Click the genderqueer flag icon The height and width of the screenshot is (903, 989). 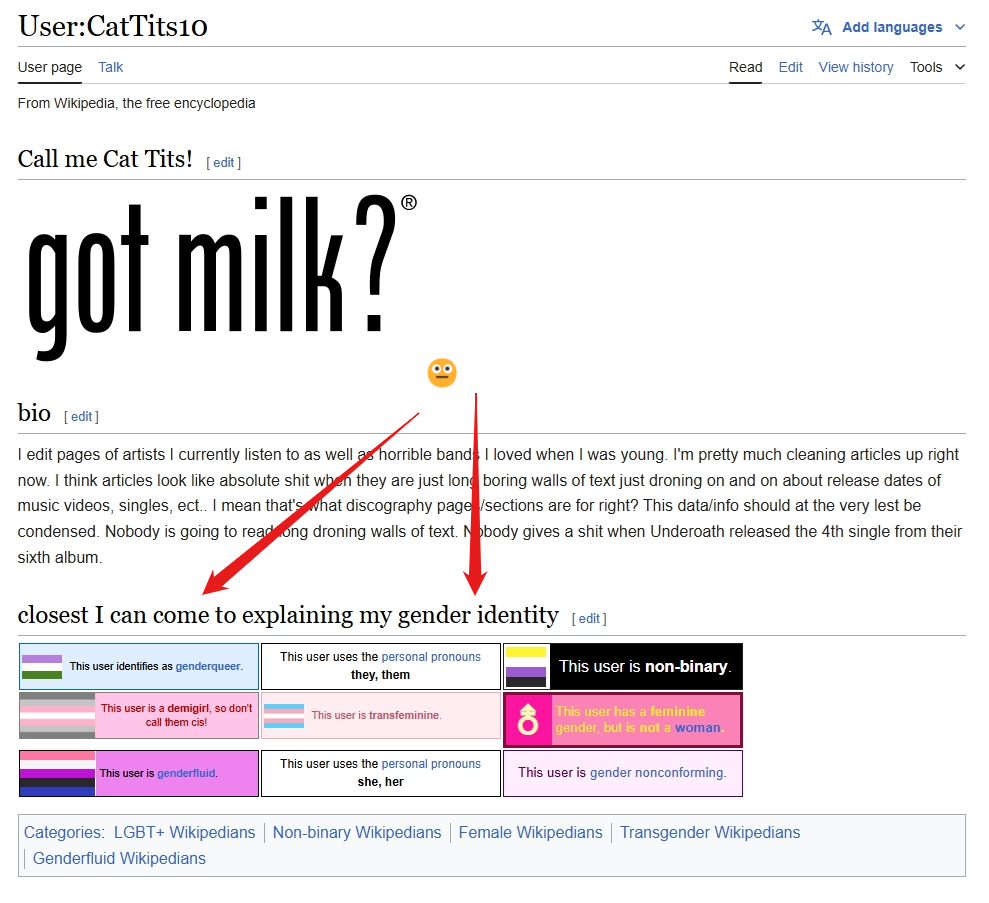[x=42, y=667]
